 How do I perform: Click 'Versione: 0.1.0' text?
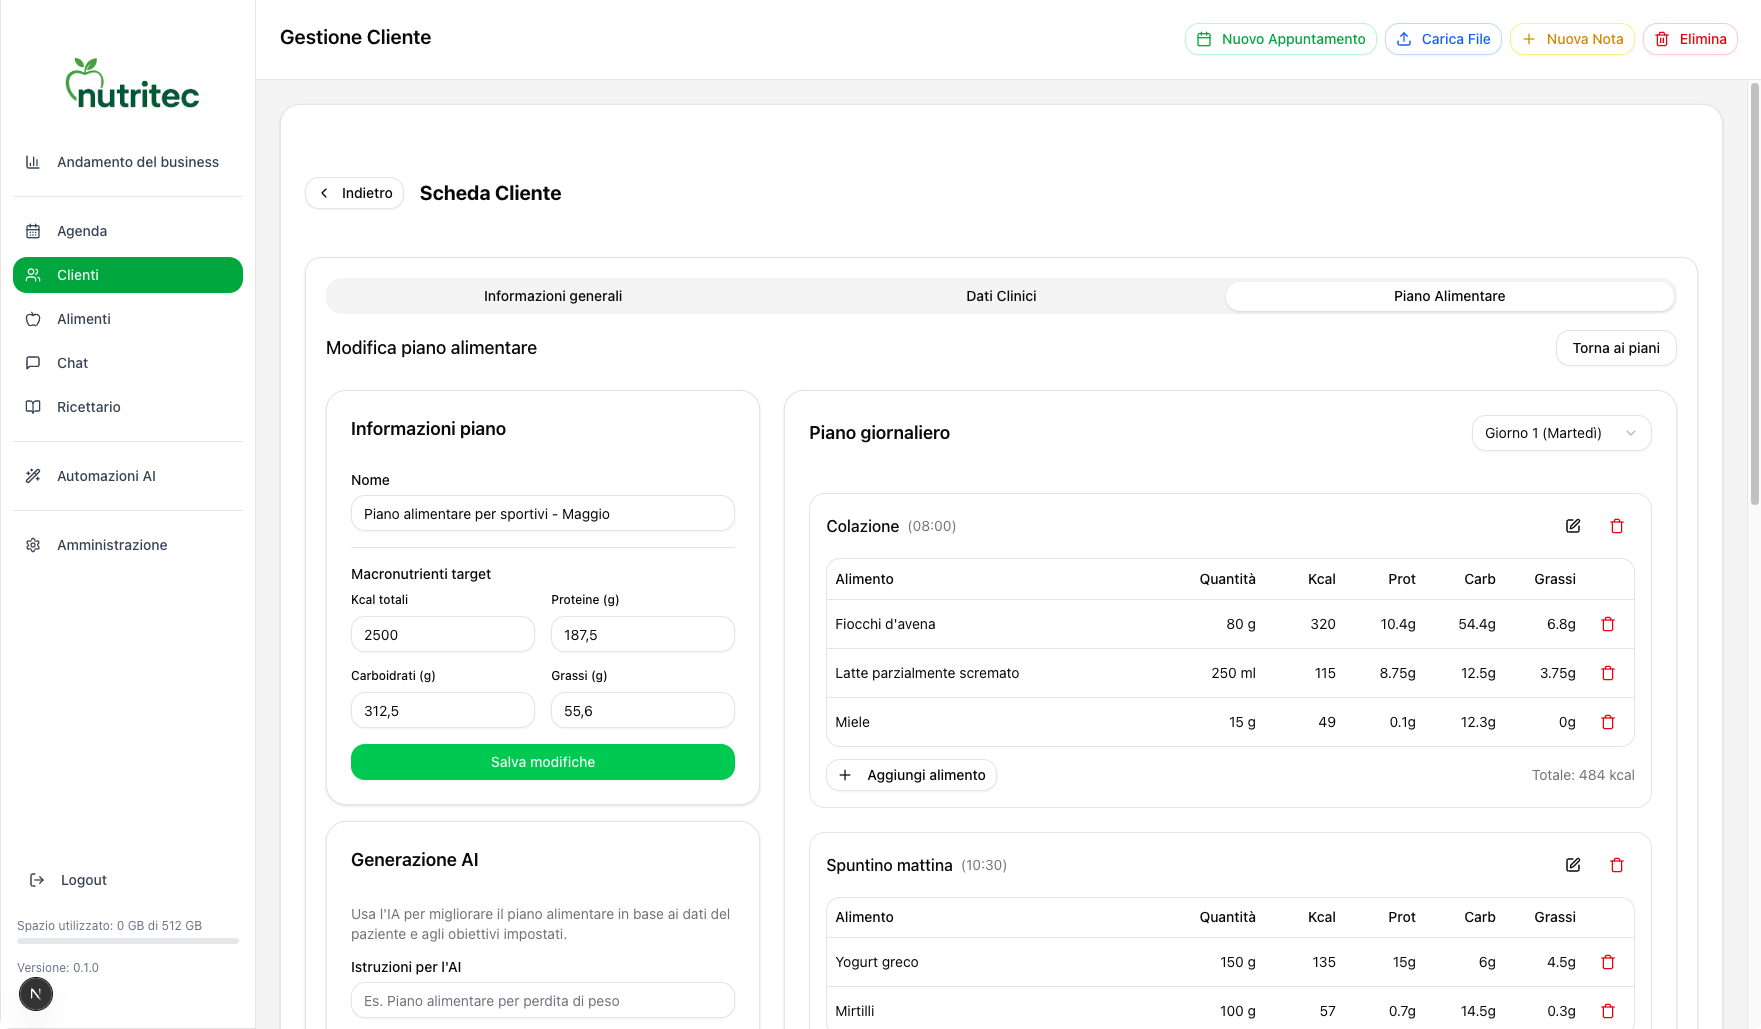pos(58,968)
